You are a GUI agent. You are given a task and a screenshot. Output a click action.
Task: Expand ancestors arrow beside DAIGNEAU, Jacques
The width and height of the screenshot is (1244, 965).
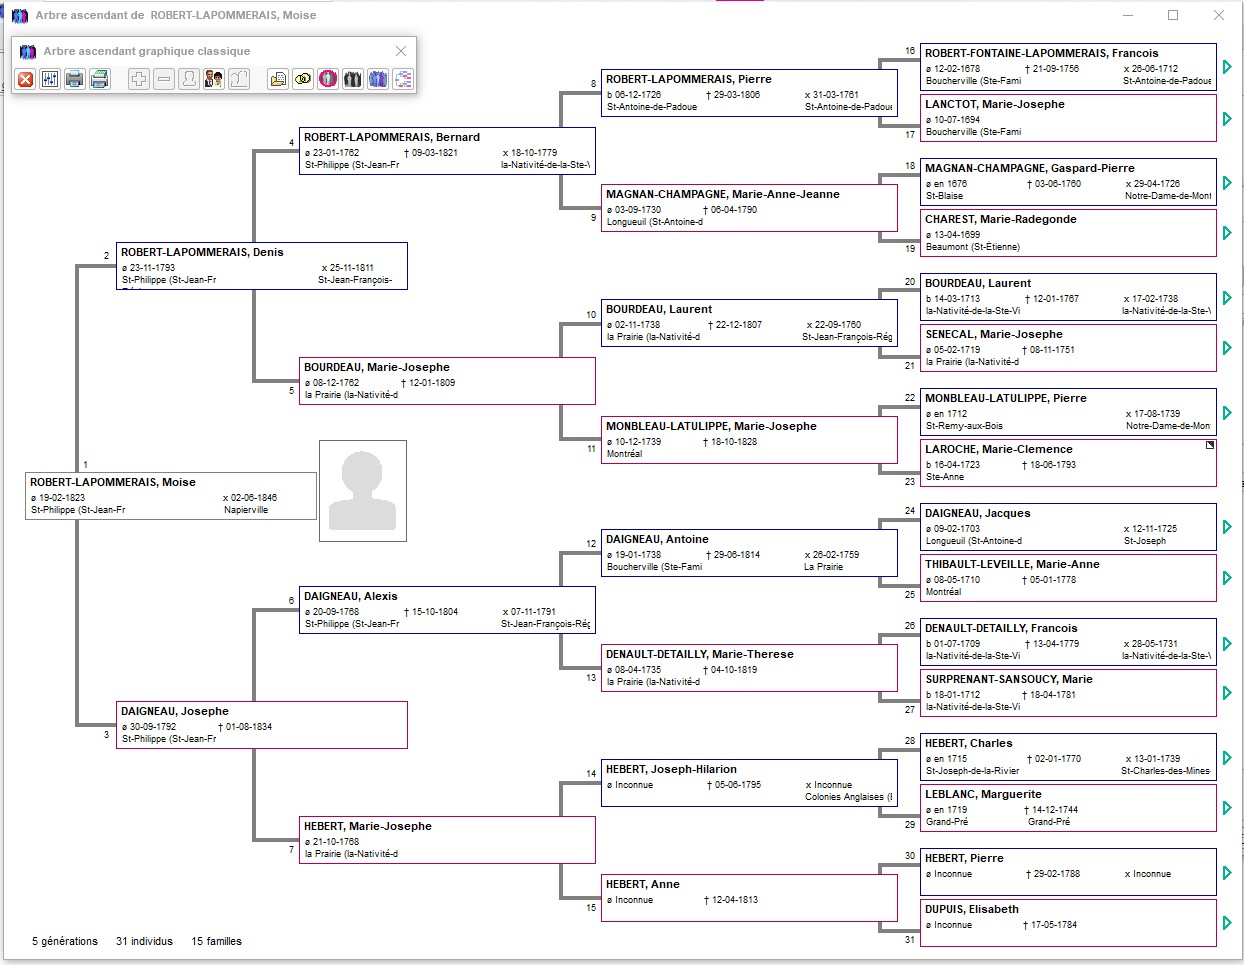tap(1227, 527)
